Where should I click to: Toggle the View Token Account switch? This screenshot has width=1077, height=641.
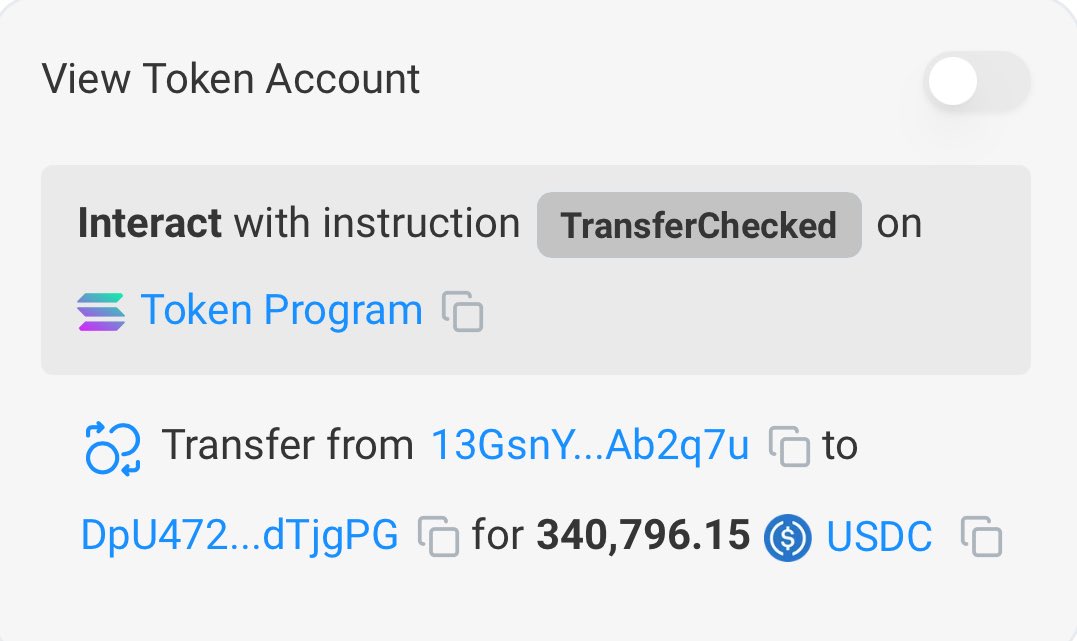click(977, 81)
